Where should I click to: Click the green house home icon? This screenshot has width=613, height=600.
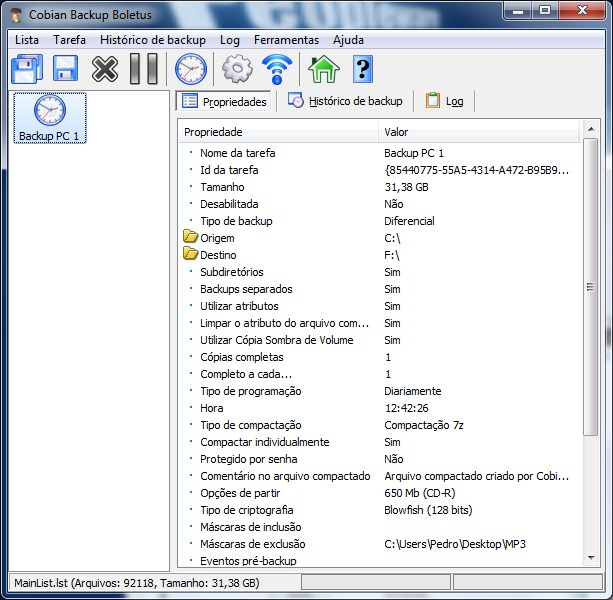pyautogui.click(x=324, y=69)
